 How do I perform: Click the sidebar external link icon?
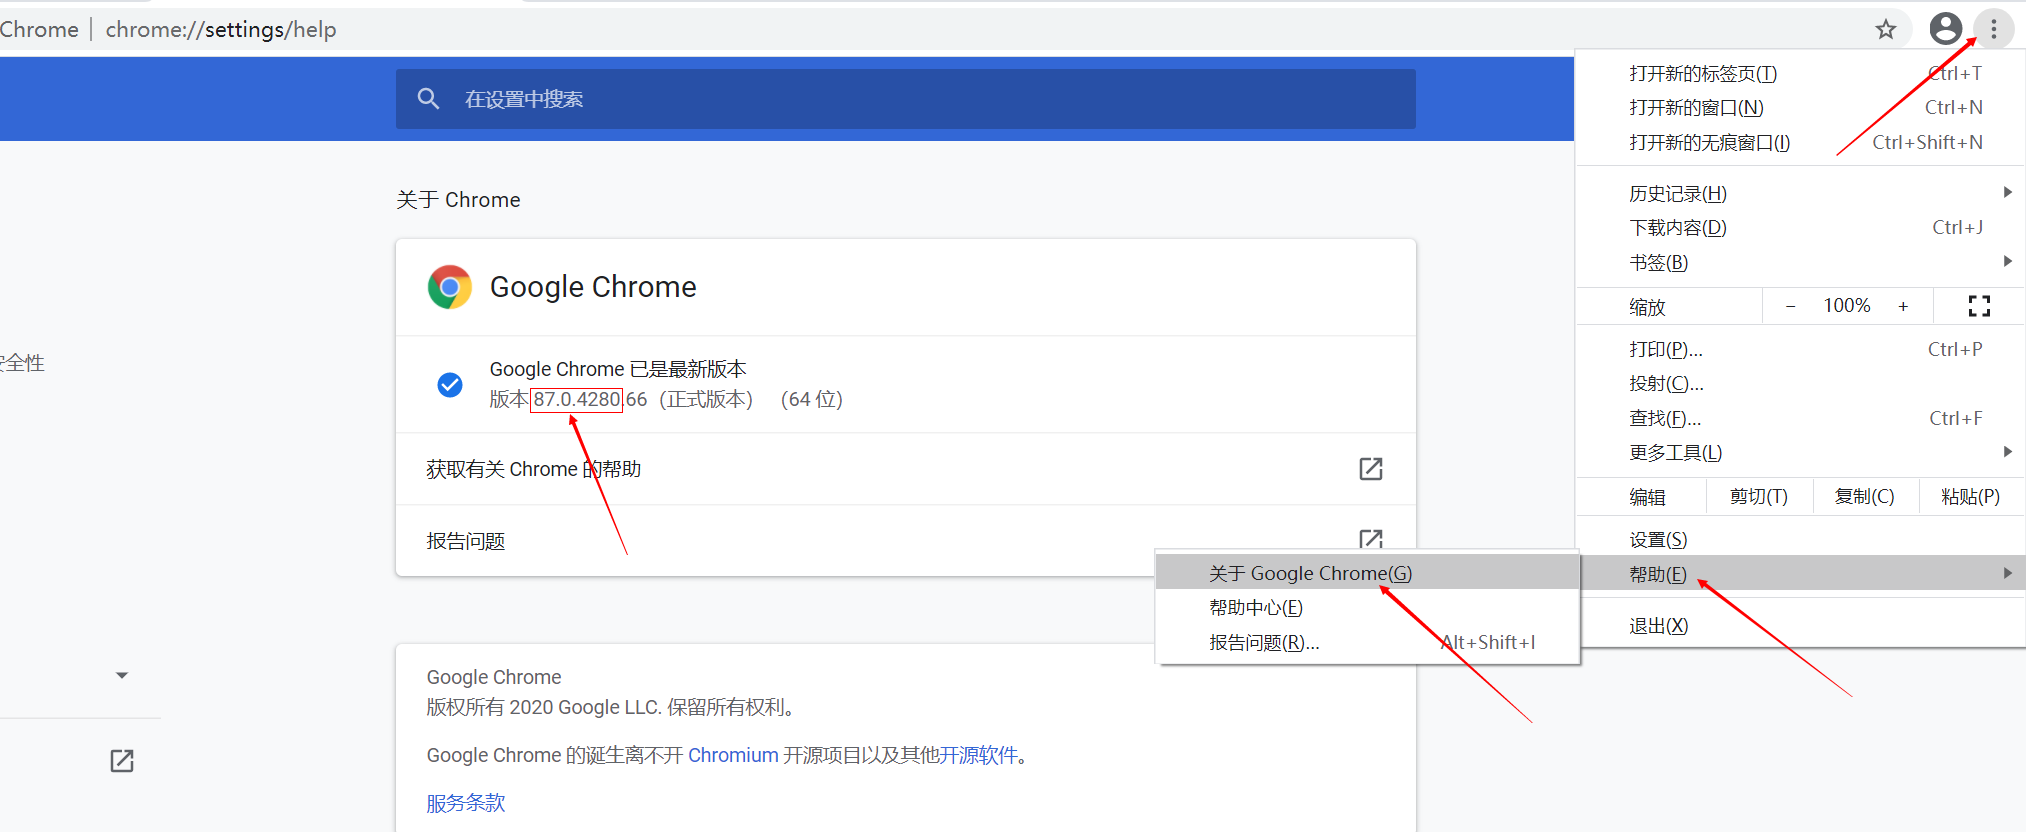coord(122,761)
